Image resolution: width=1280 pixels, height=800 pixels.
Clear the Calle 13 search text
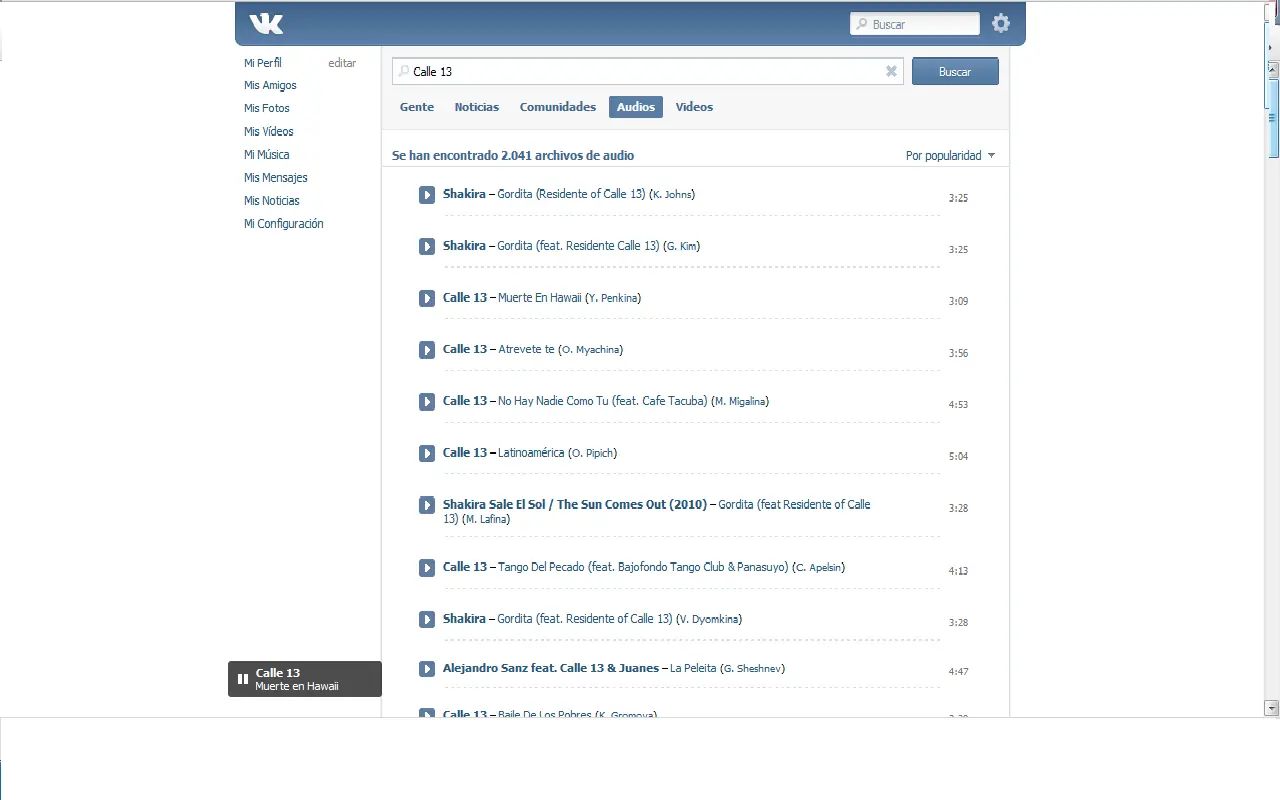[891, 71]
